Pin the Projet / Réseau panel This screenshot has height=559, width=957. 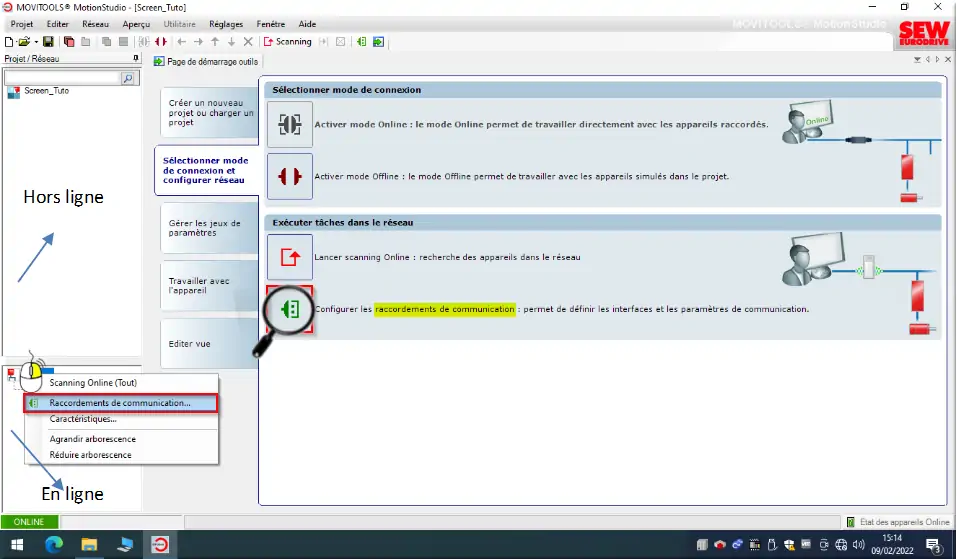(135, 59)
